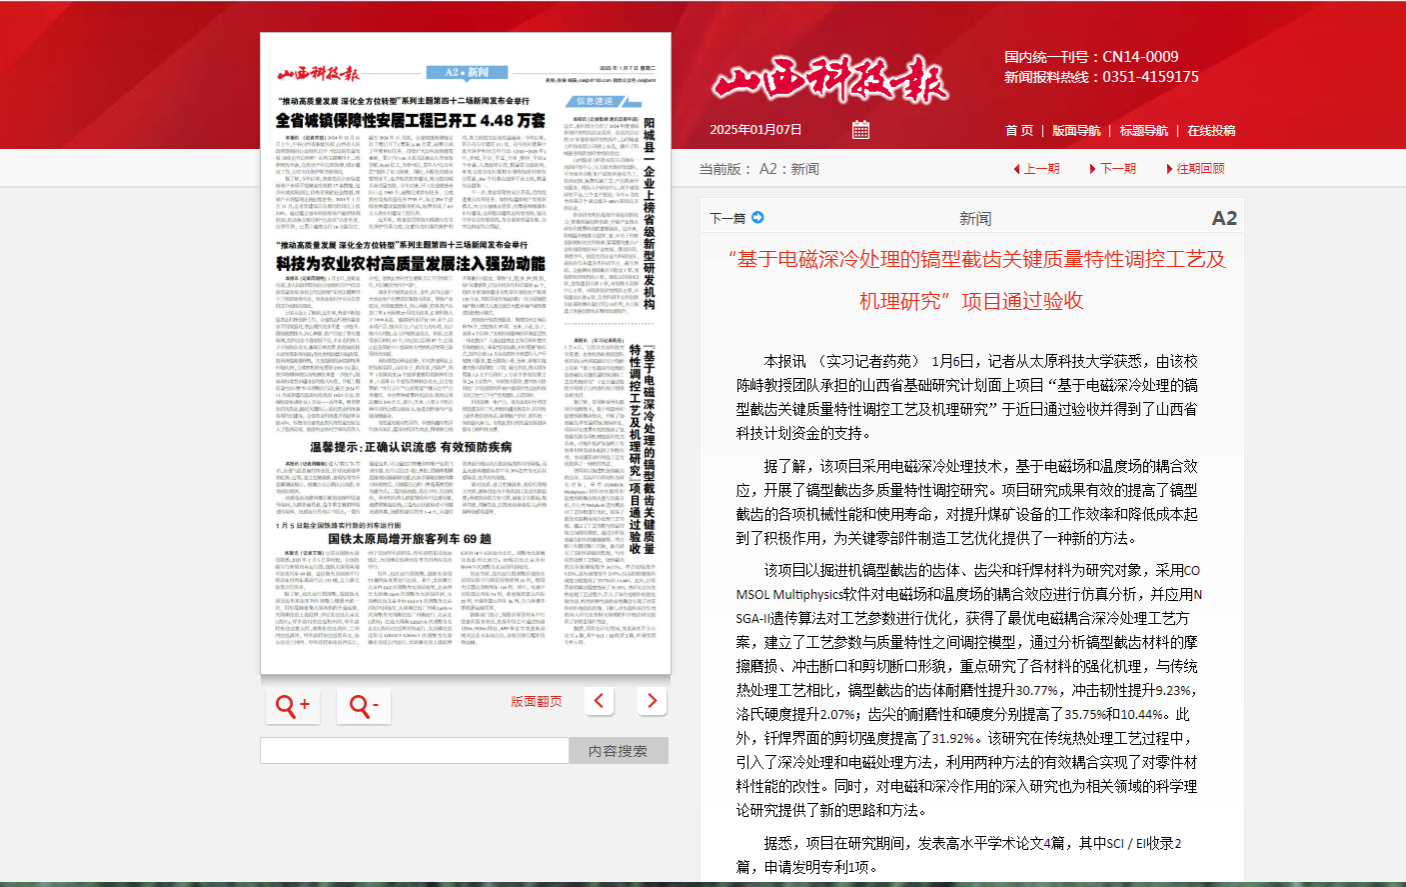Click the blue arrow beside 下一篇
This screenshot has width=1406, height=887.
click(x=757, y=217)
